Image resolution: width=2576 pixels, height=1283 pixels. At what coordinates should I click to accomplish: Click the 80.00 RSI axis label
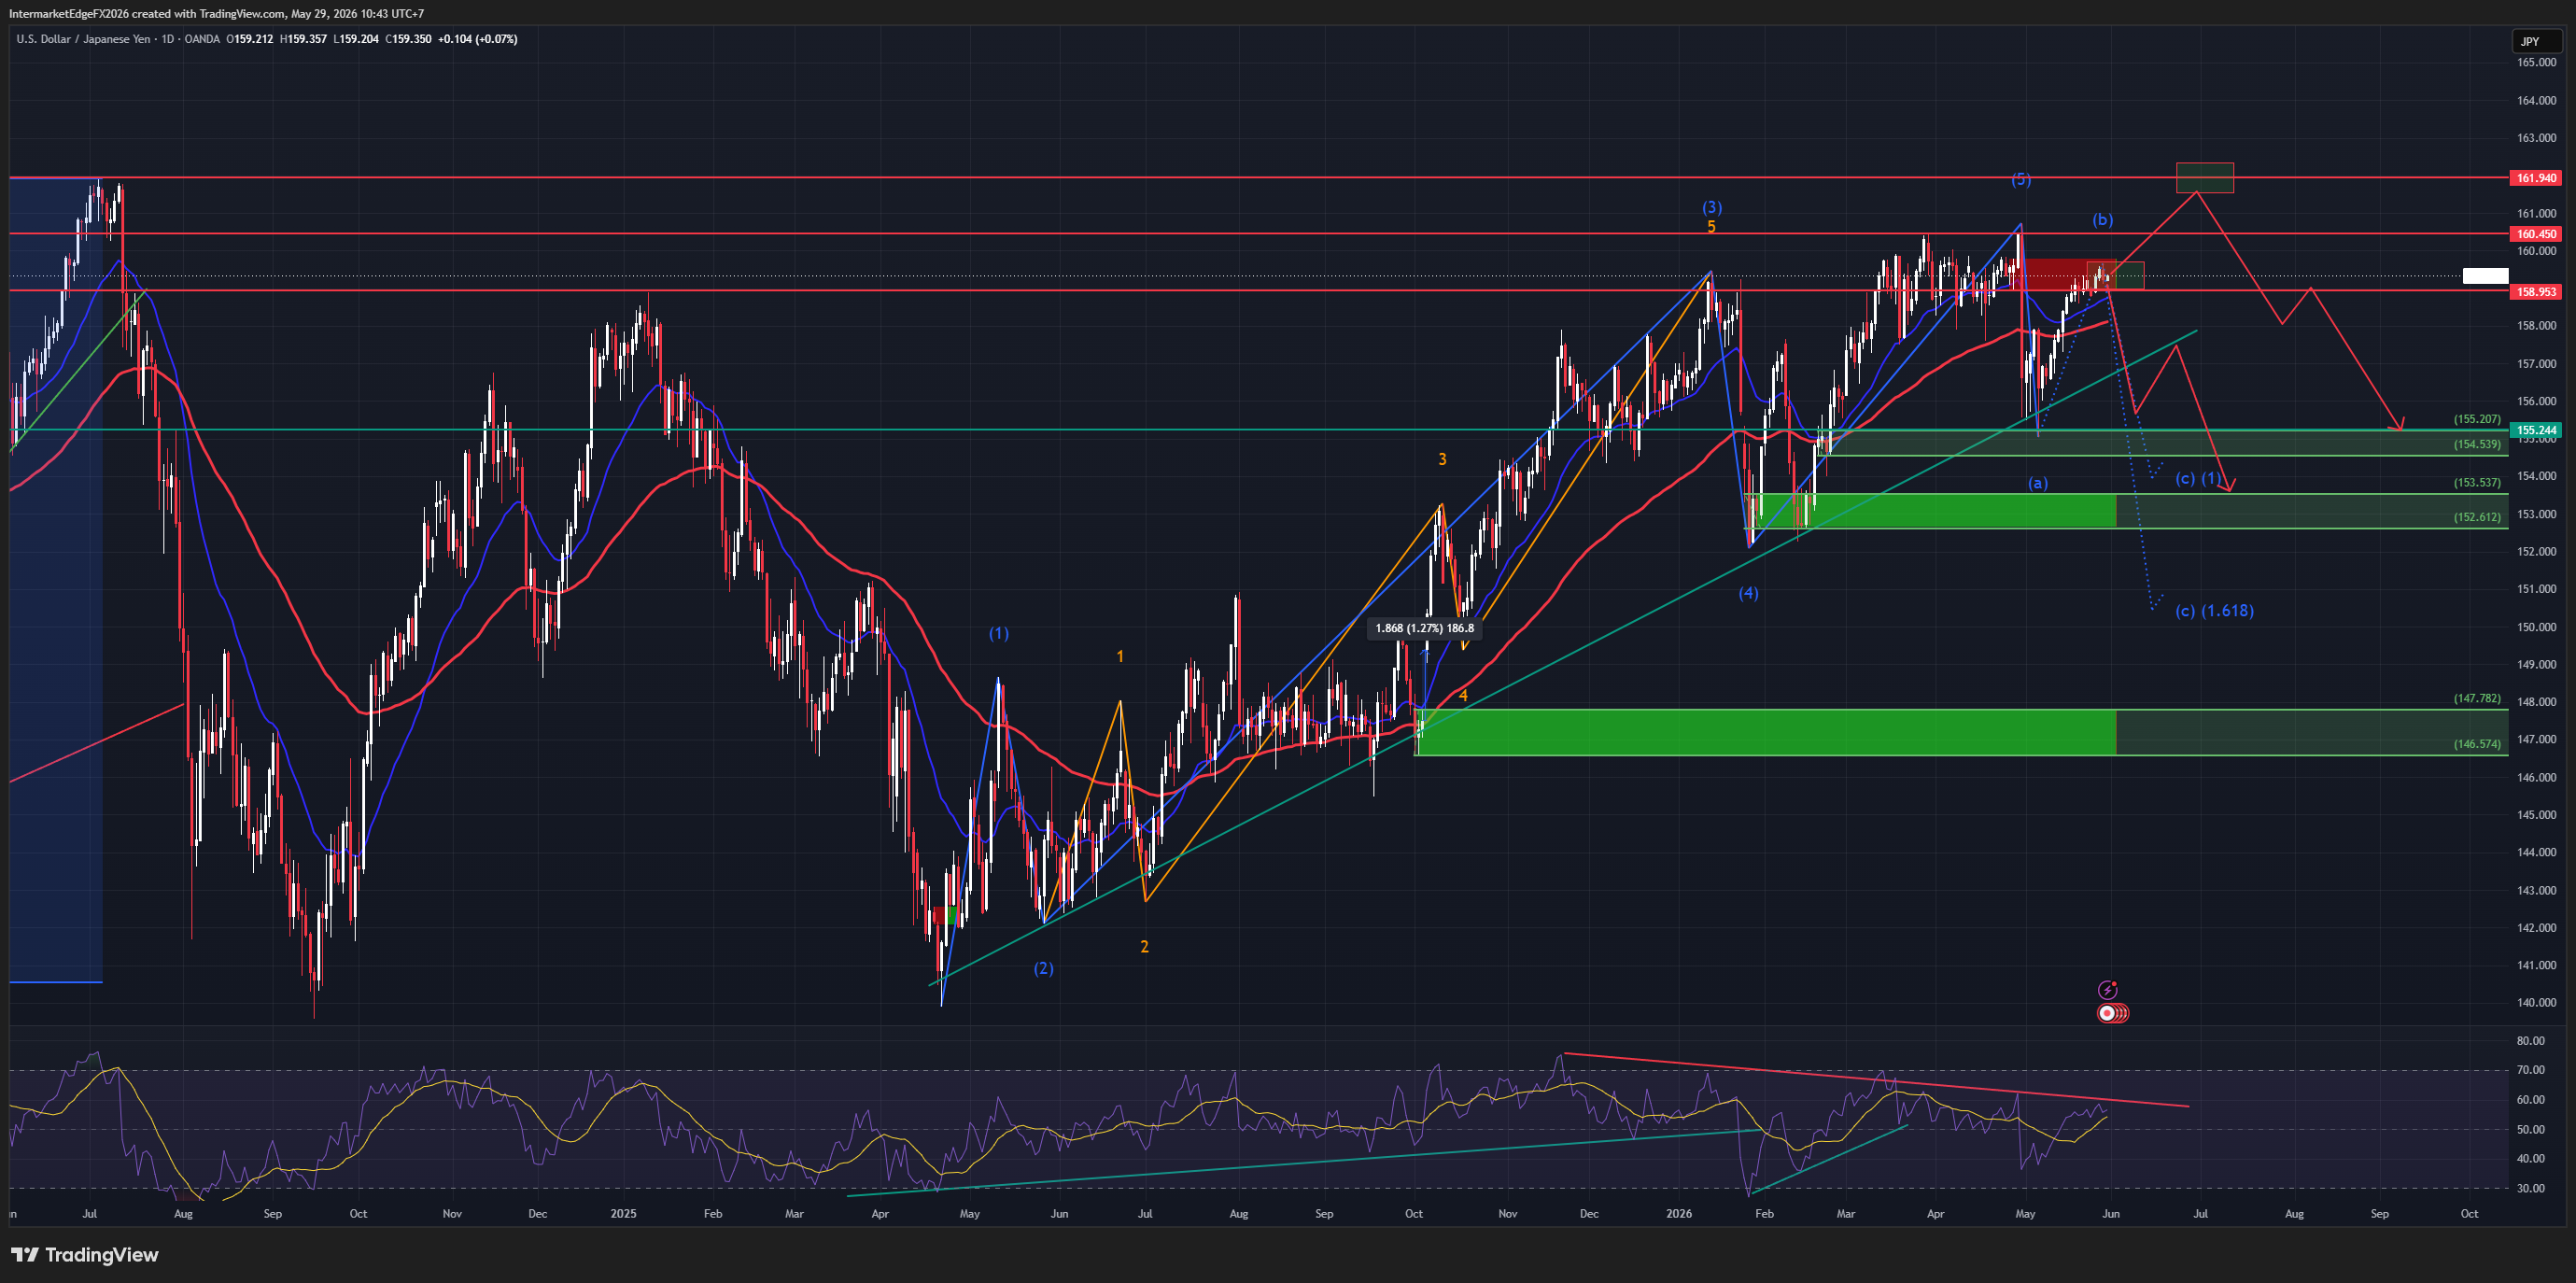click(x=2531, y=1041)
